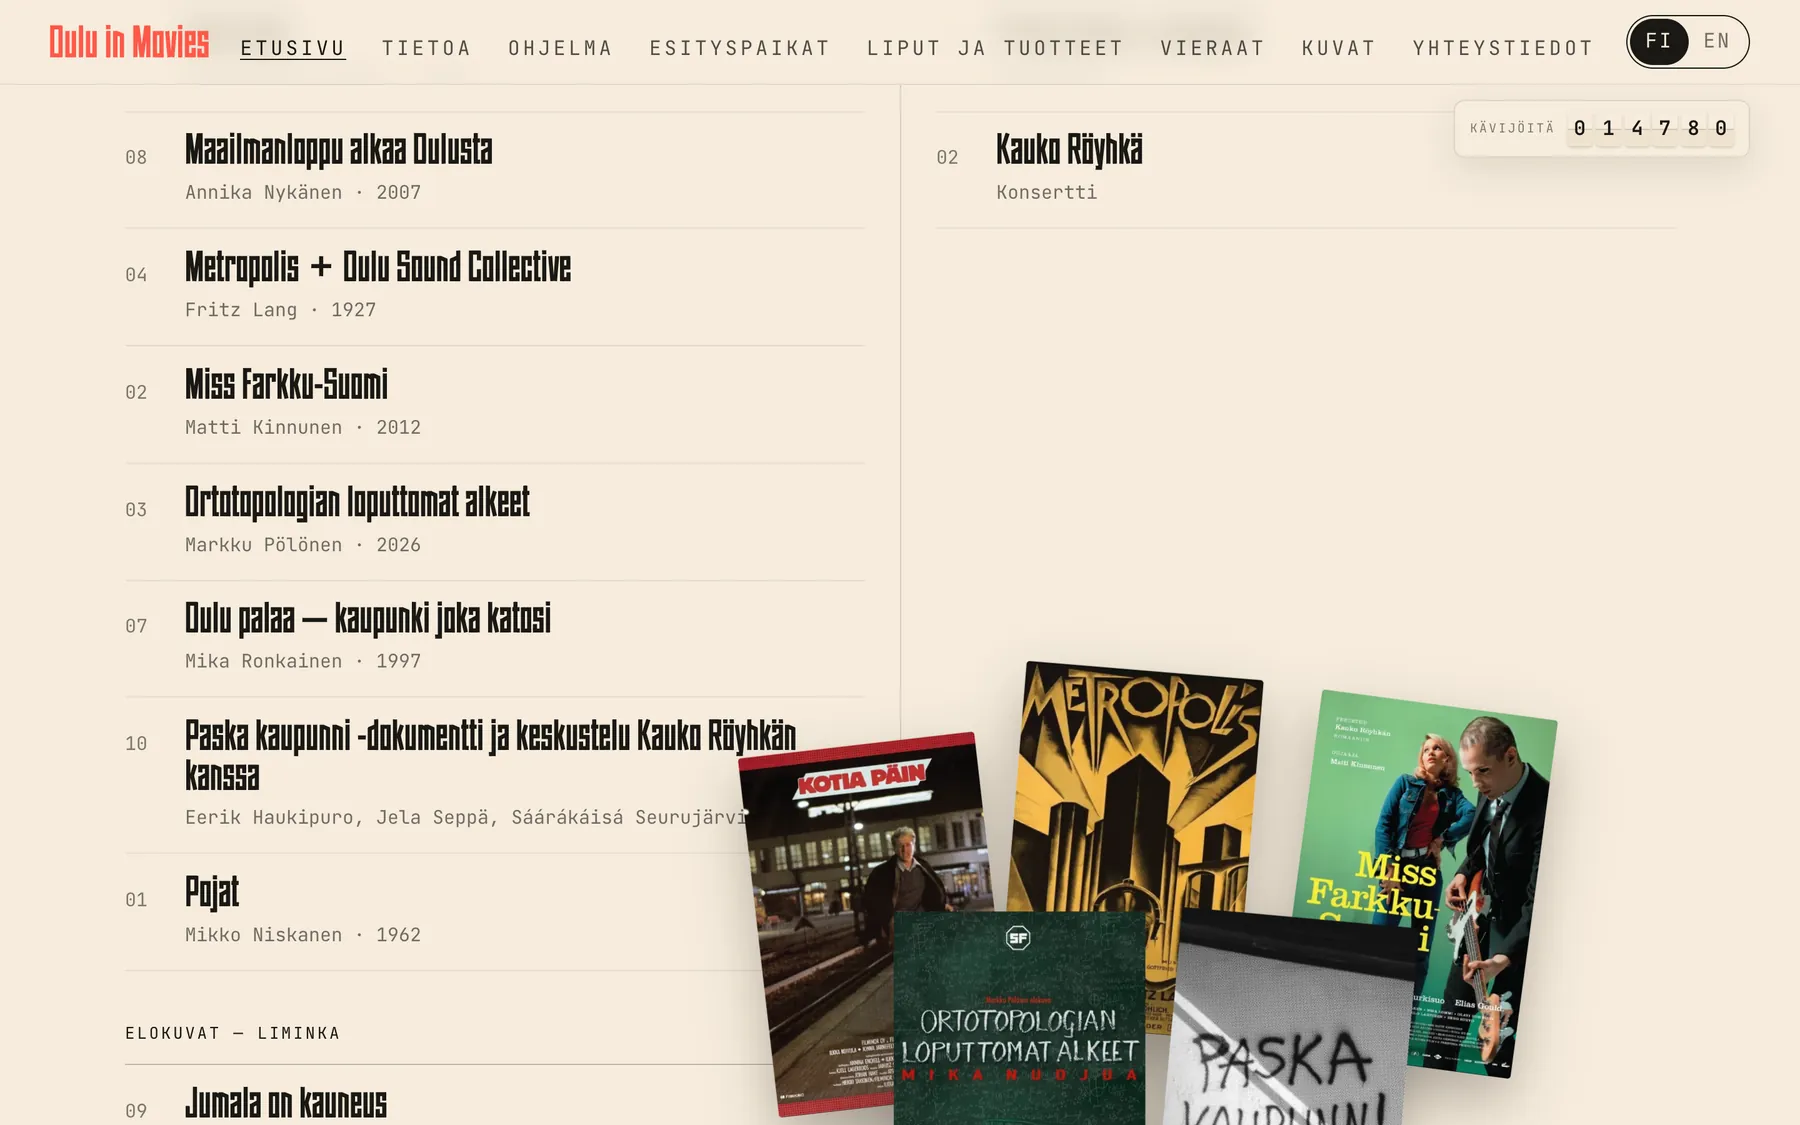Open film Maailmanloppu alkaa Oulusta
The width and height of the screenshot is (1800, 1125).
point(339,150)
